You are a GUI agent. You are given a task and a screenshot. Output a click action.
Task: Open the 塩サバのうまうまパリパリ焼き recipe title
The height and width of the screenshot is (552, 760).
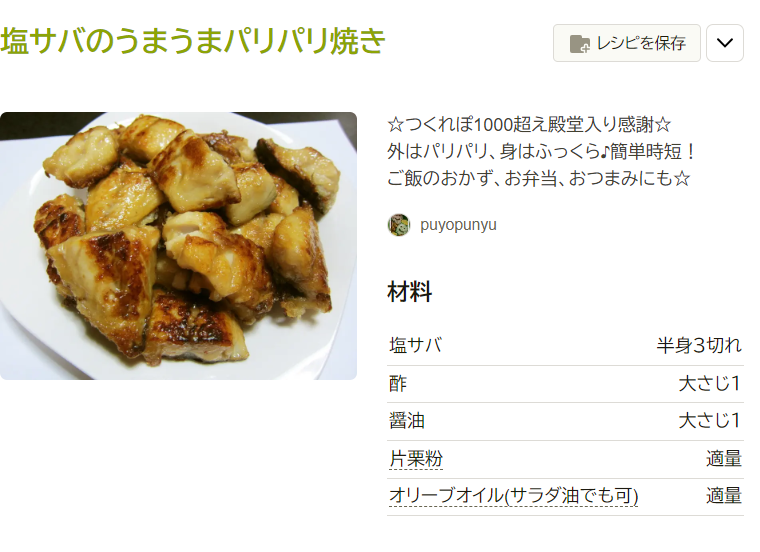(193, 40)
